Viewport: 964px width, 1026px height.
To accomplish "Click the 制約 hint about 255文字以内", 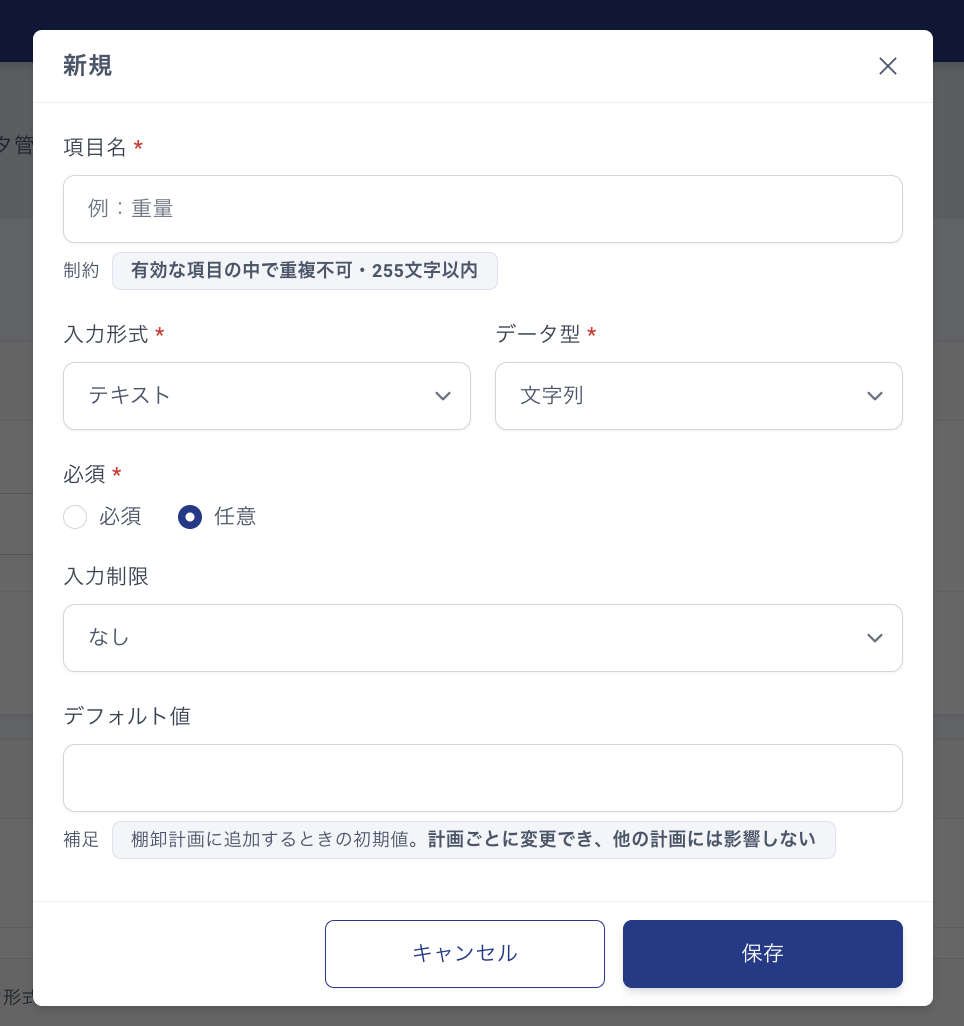I will pos(305,271).
